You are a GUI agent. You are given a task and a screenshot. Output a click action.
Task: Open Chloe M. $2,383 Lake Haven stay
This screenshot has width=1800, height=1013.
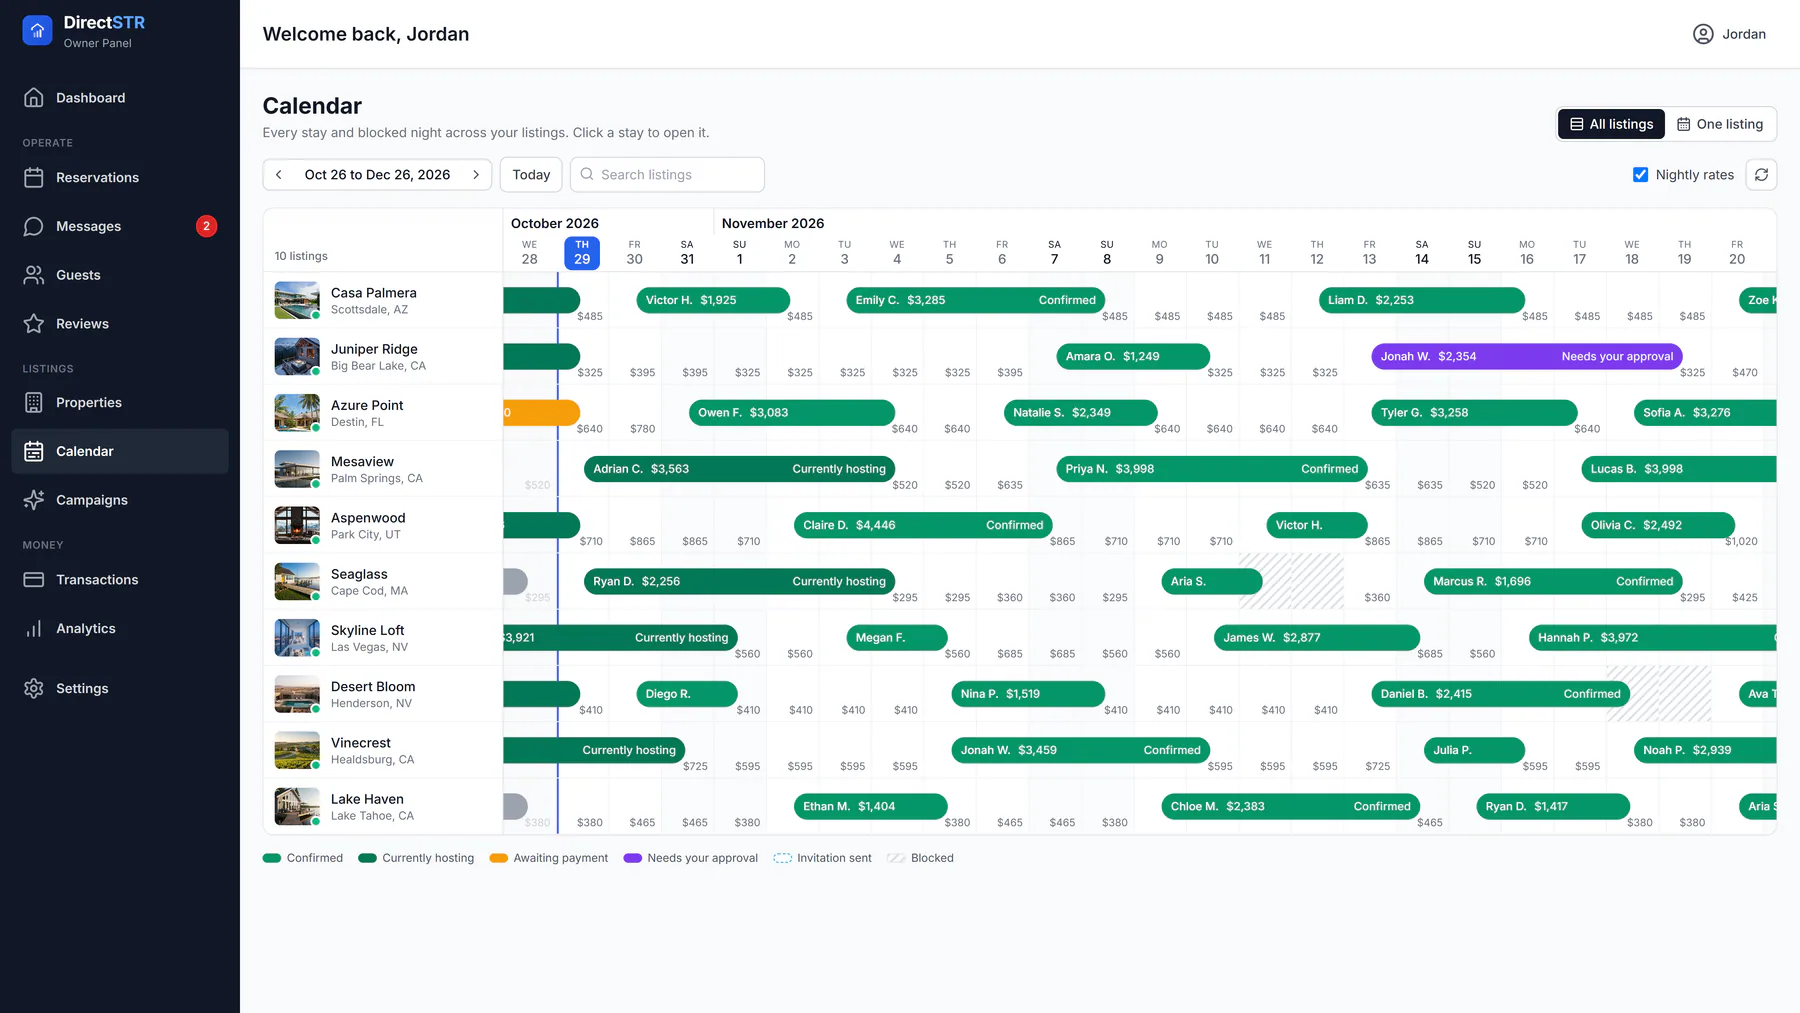(1290, 807)
